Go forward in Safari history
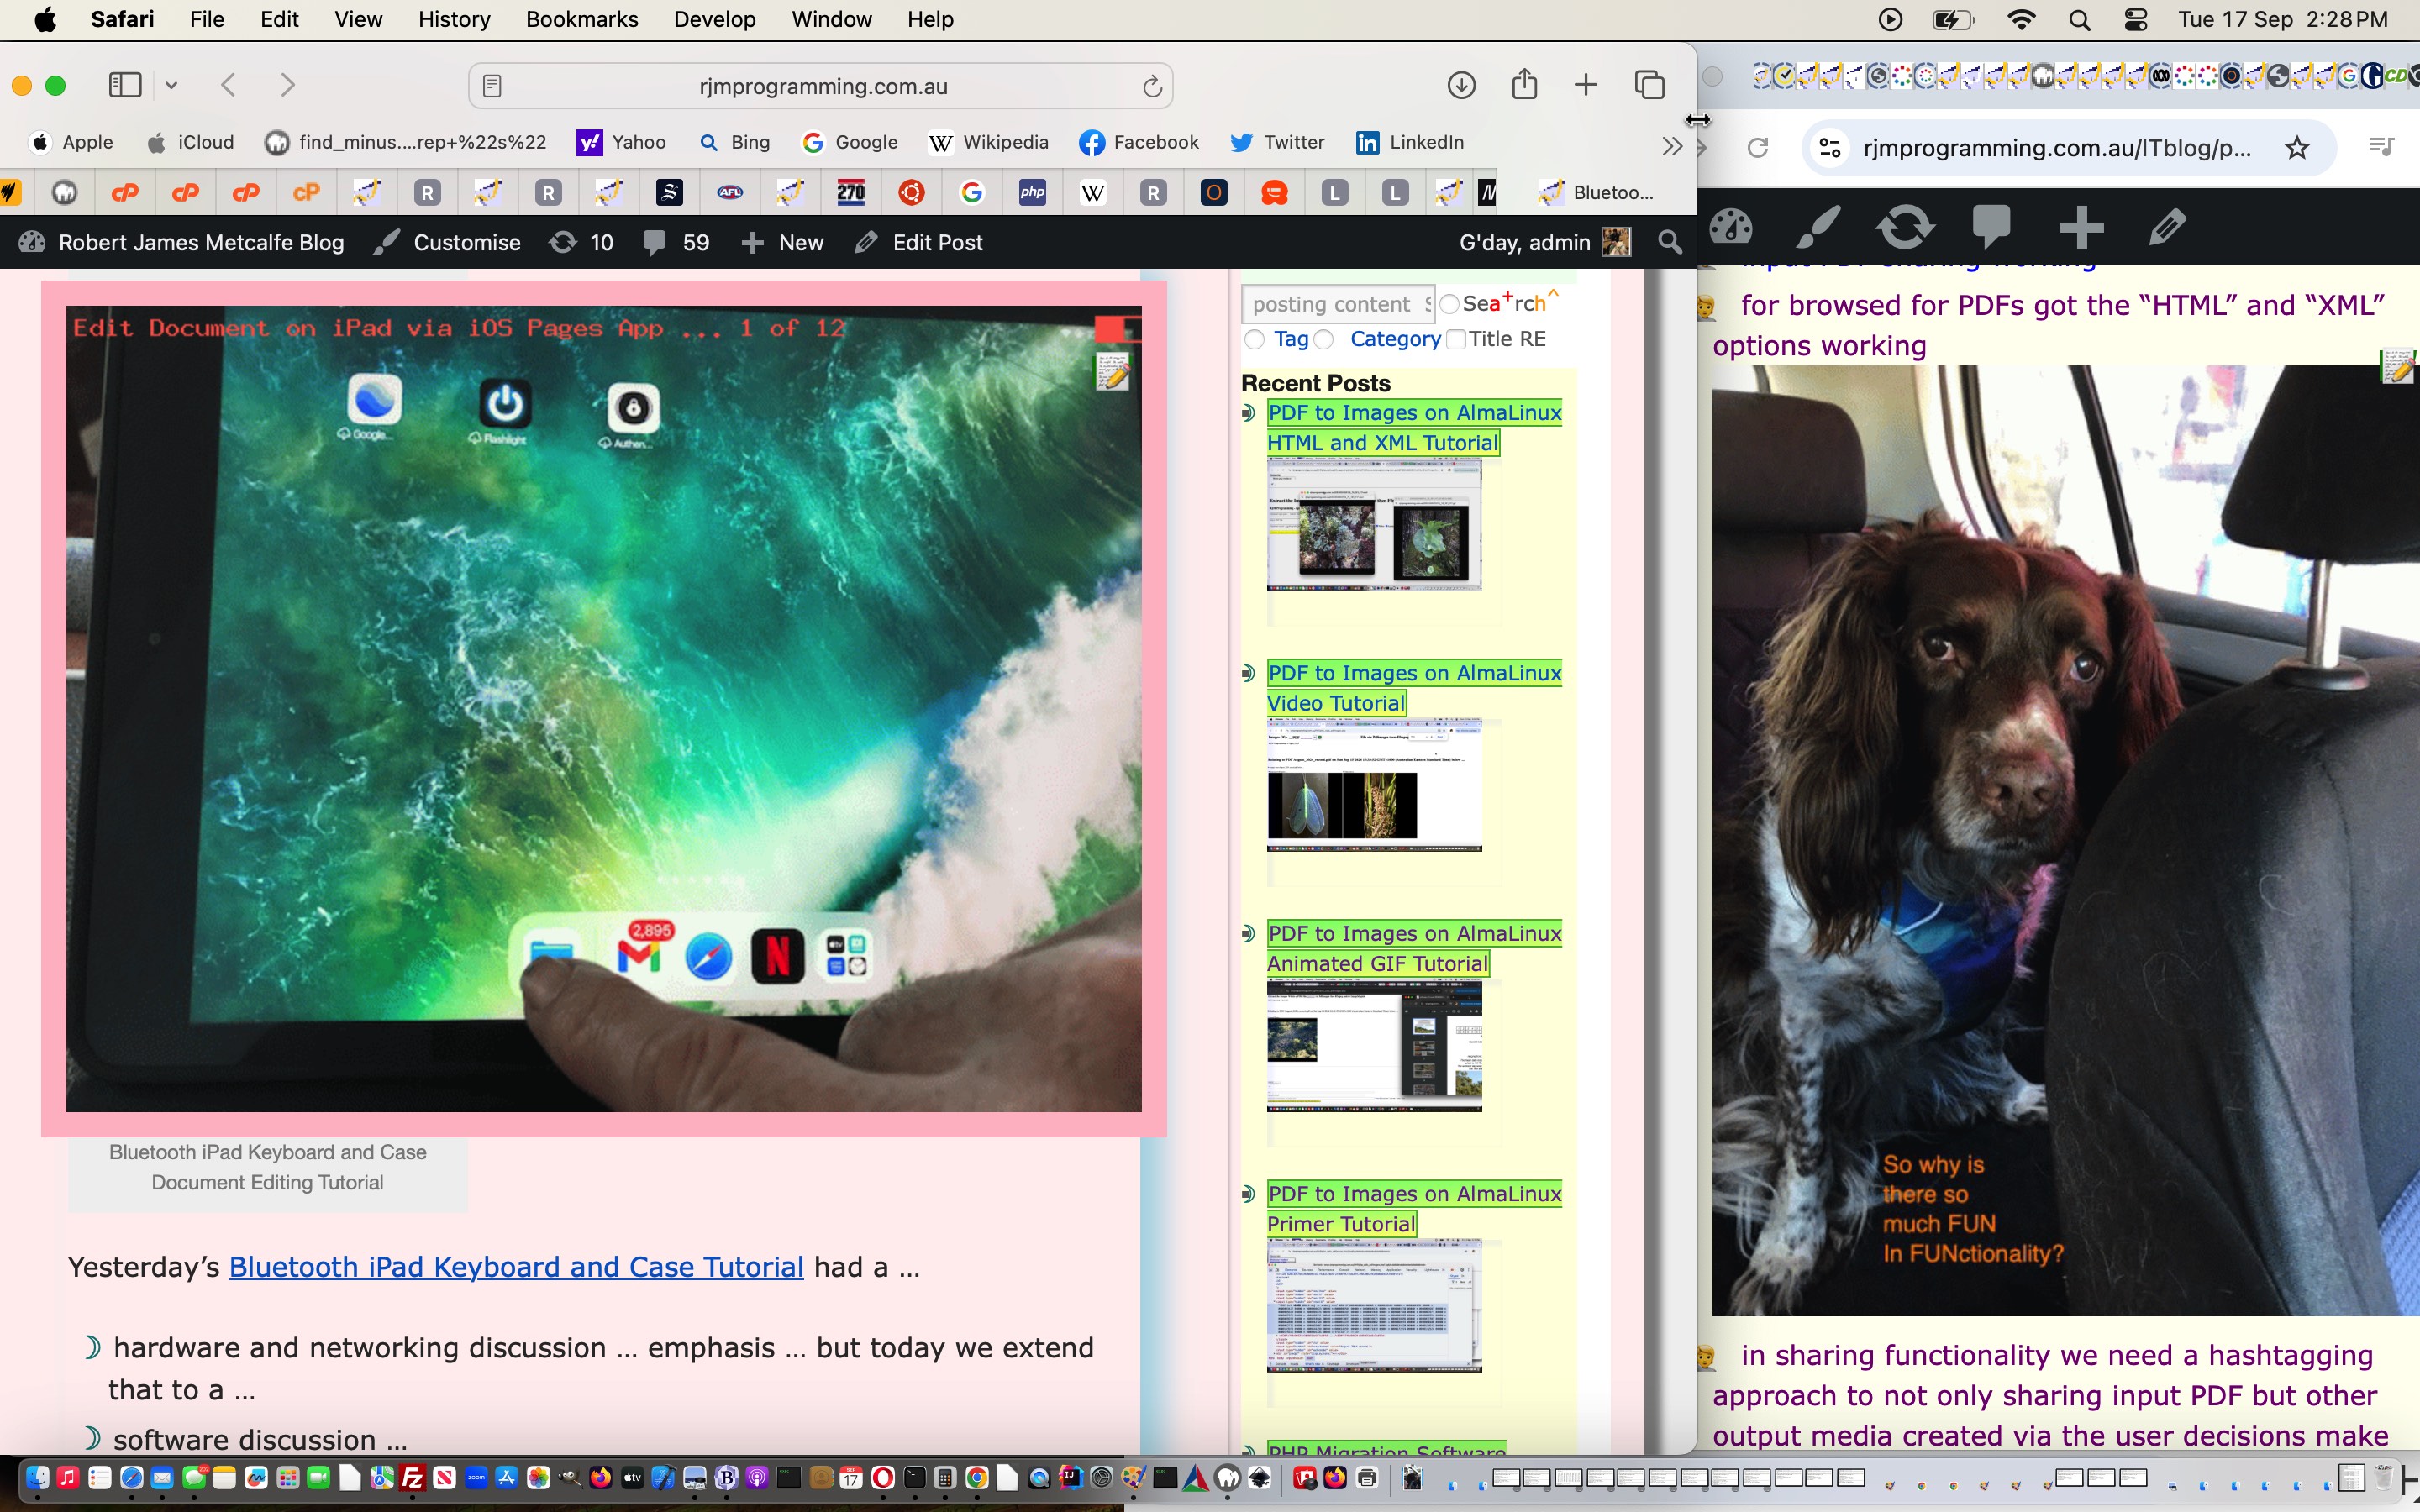This screenshot has height=1512, width=2420. (x=288, y=85)
